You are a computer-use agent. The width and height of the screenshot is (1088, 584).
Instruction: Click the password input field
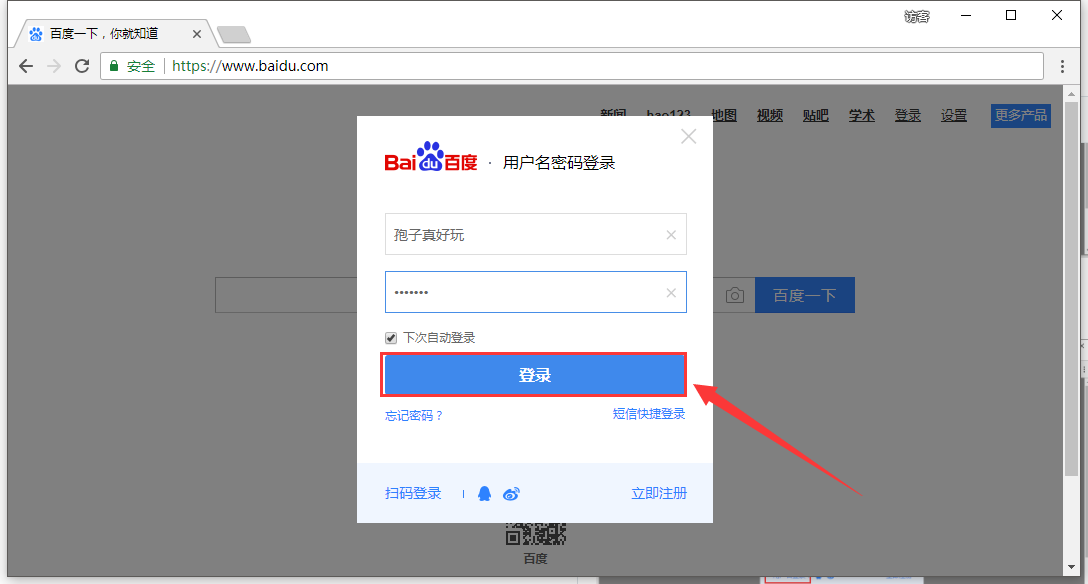coord(520,293)
